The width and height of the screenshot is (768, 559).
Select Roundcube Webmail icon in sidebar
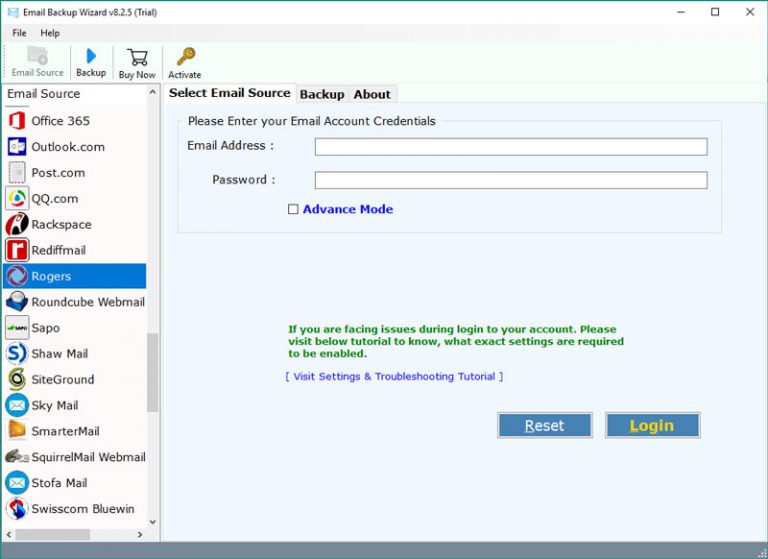(x=16, y=302)
